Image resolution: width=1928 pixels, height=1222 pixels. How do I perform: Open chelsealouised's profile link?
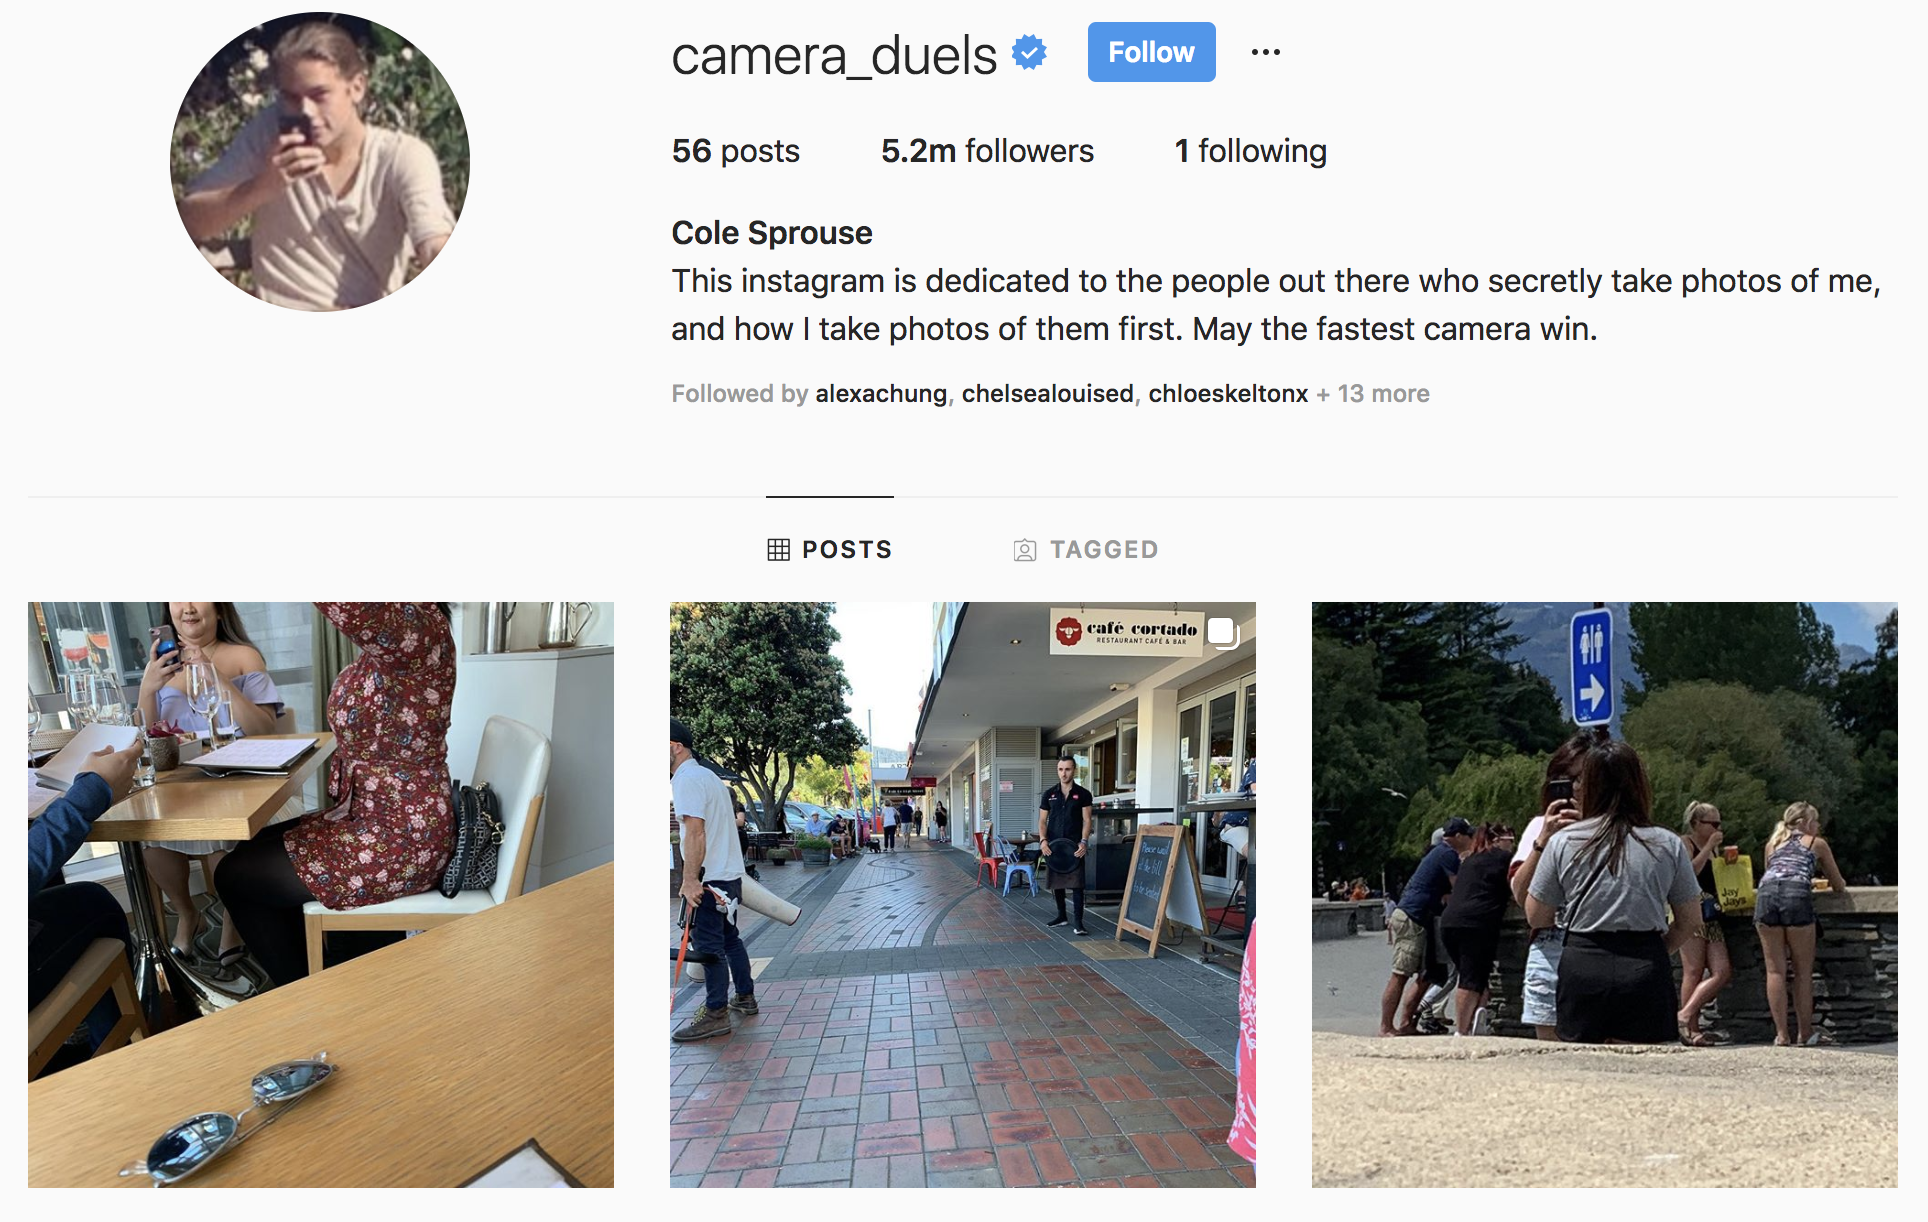pos(1047,394)
